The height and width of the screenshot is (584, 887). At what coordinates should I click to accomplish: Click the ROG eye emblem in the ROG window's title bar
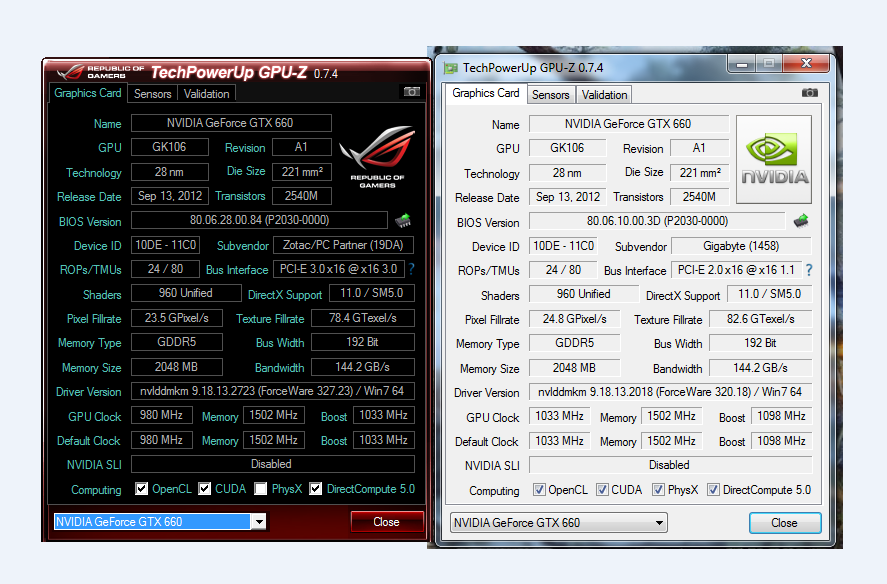(x=71, y=72)
